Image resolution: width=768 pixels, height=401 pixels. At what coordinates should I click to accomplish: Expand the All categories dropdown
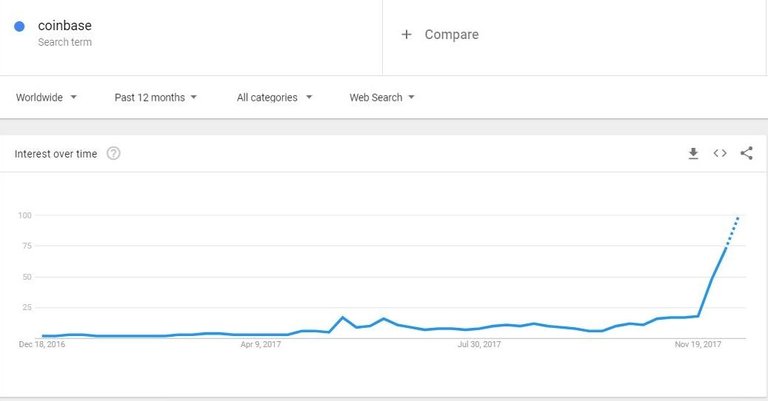tap(274, 97)
